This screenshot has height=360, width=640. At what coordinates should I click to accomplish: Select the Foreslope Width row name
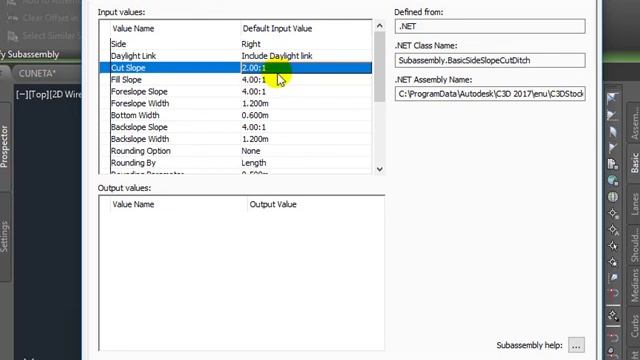point(140,103)
